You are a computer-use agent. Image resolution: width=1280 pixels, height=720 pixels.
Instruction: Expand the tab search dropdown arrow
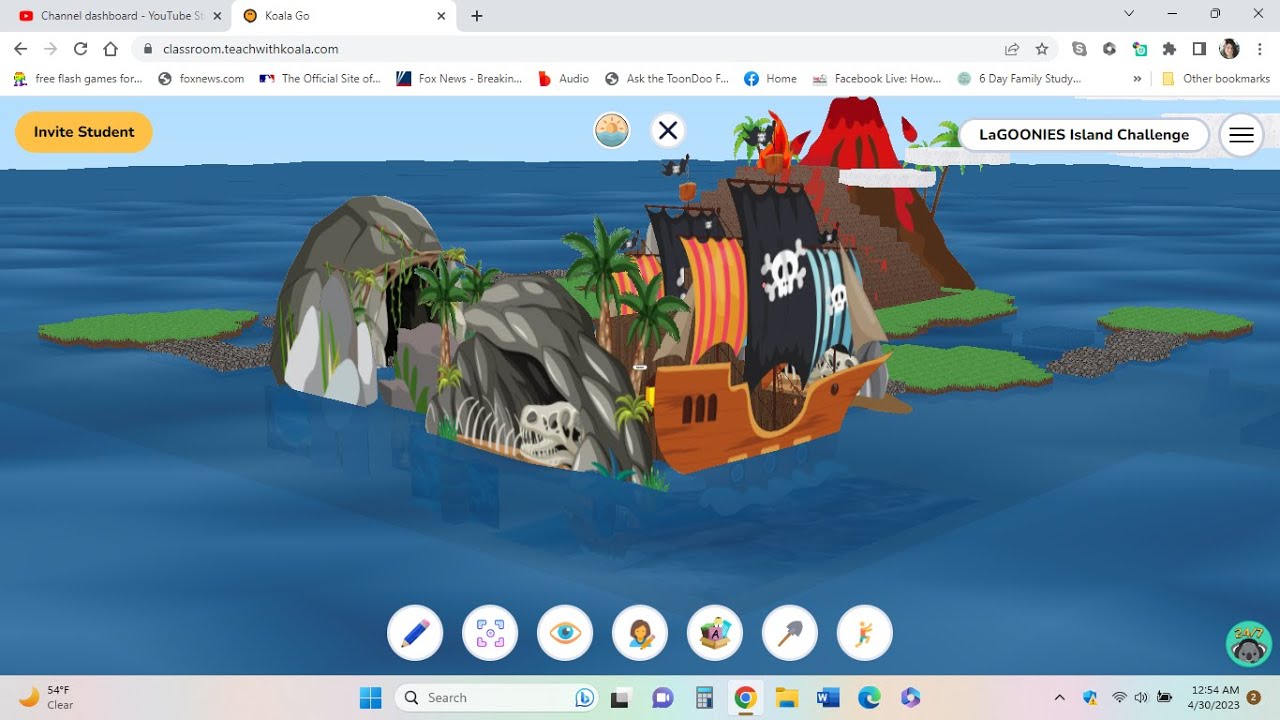(1129, 14)
